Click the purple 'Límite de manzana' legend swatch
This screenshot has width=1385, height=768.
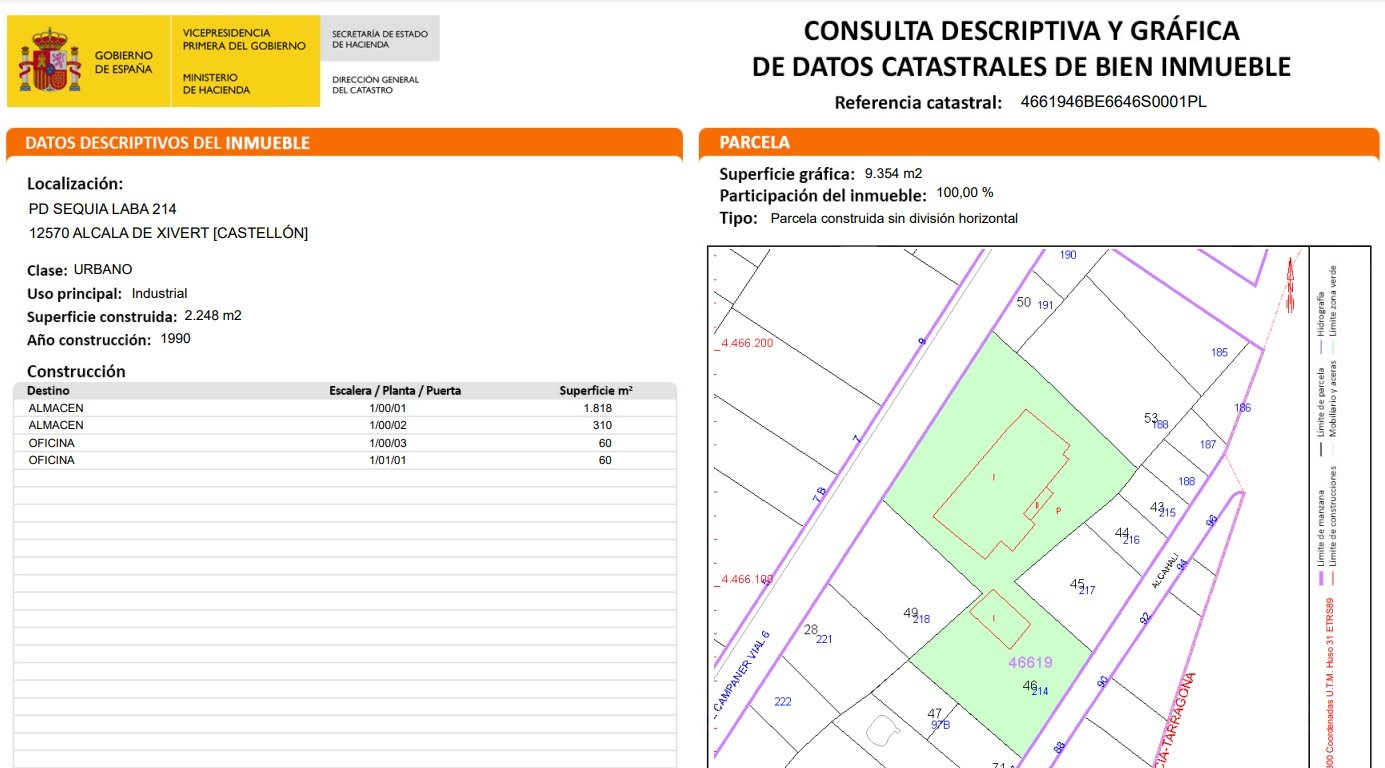(1322, 578)
